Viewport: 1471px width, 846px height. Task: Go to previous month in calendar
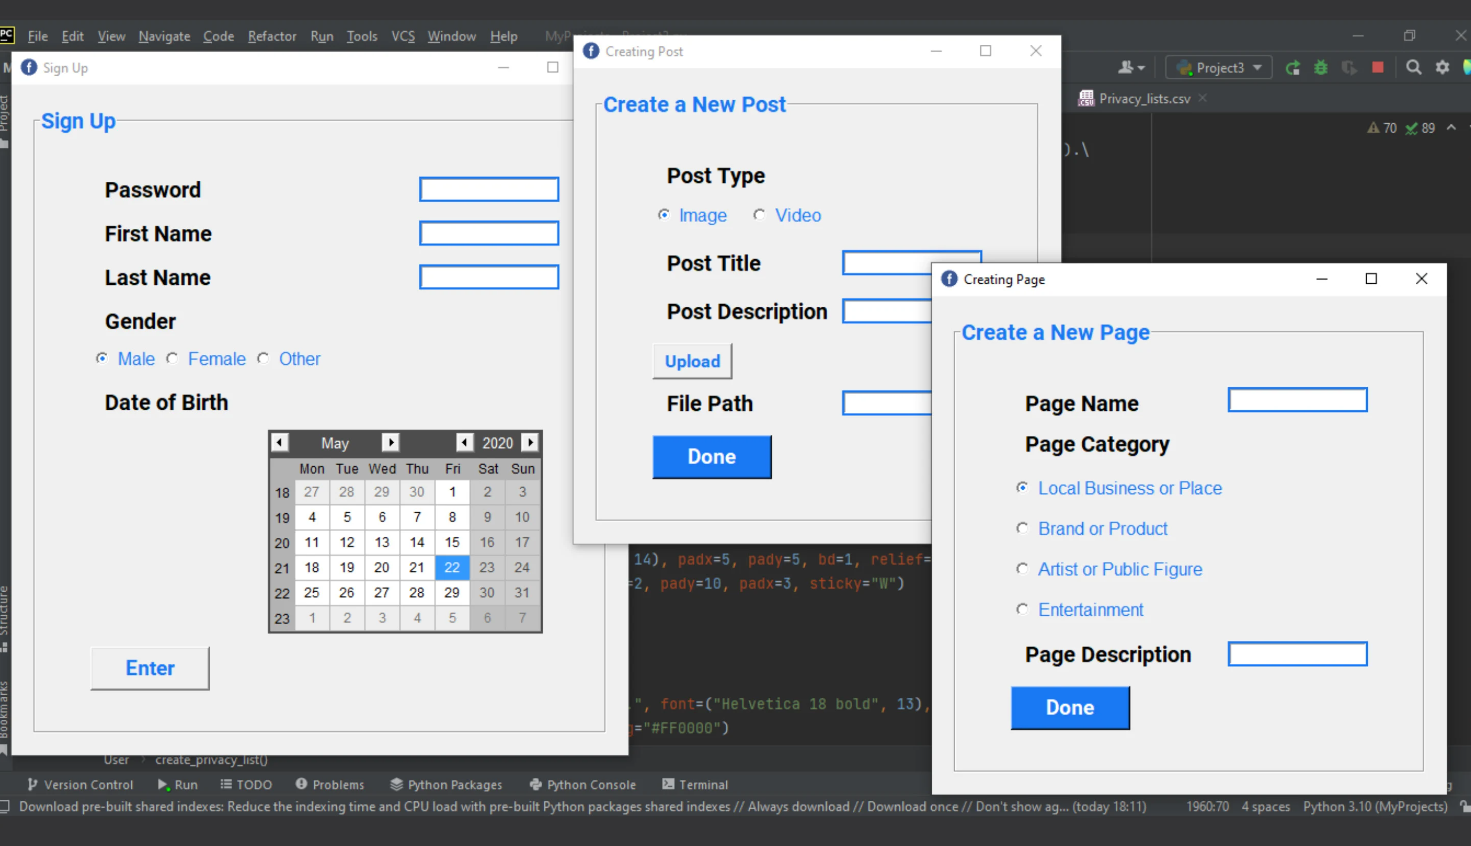coord(280,442)
